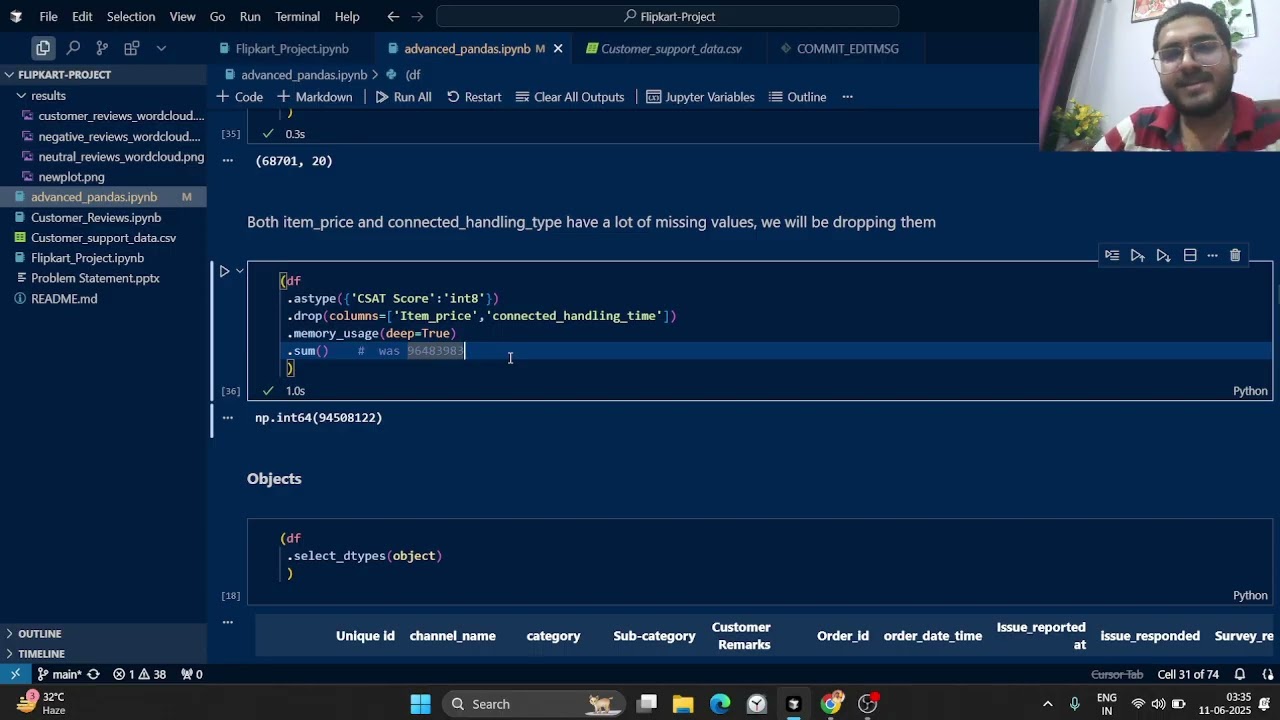Run the cell with play button

(x=225, y=271)
